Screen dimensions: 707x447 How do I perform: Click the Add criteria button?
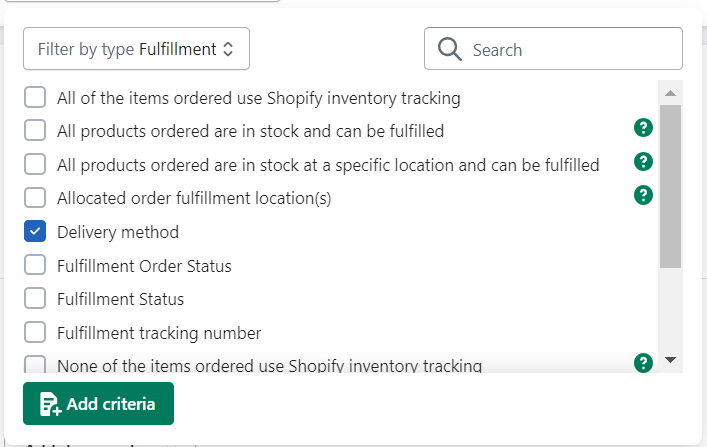(98, 404)
